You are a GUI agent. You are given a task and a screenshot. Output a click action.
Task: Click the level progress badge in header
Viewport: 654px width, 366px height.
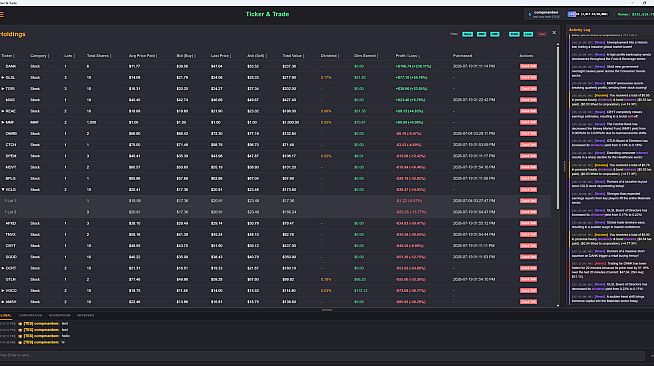(x=588, y=14)
